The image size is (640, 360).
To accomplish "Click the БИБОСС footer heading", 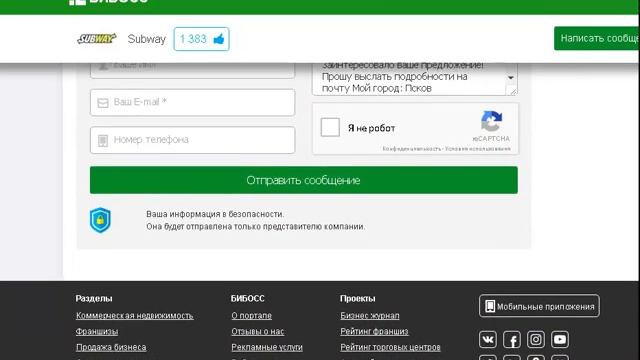I will point(248,299).
